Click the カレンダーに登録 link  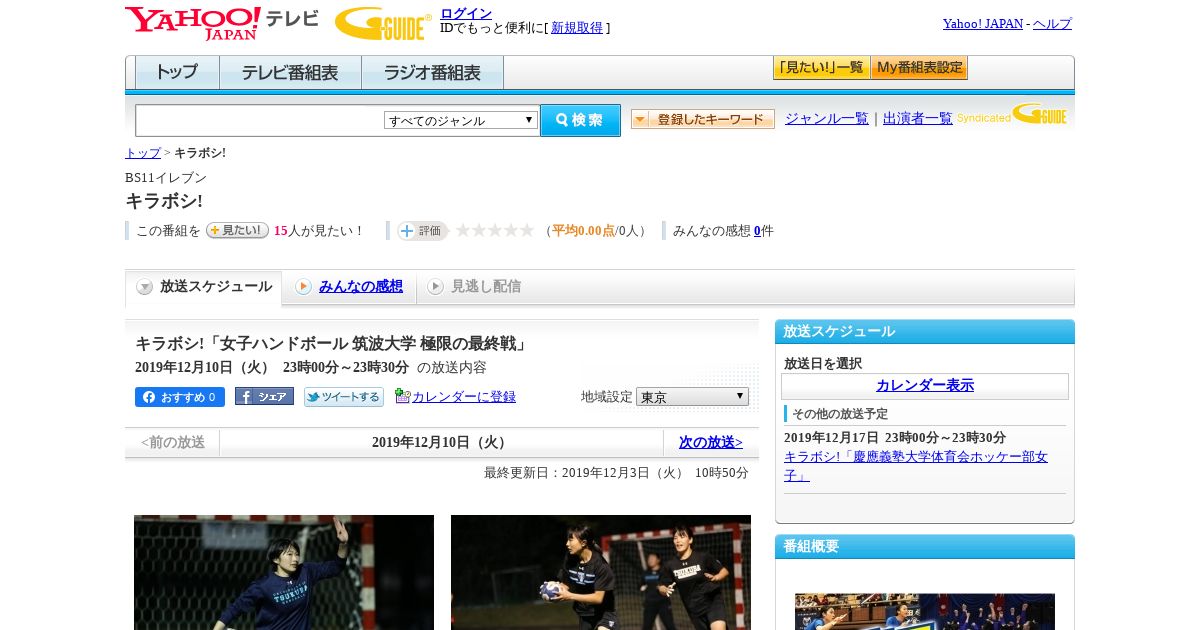pos(464,396)
